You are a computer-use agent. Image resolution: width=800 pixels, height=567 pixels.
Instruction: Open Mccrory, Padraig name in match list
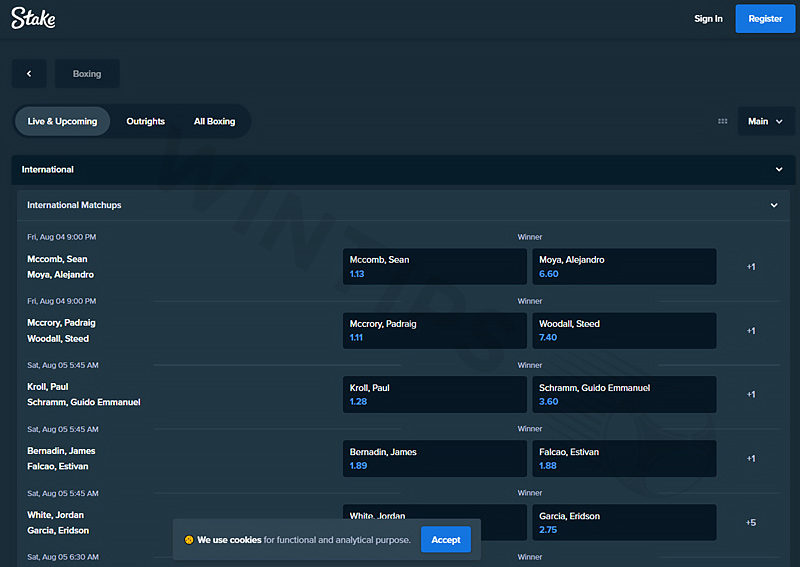pyautogui.click(x=61, y=323)
